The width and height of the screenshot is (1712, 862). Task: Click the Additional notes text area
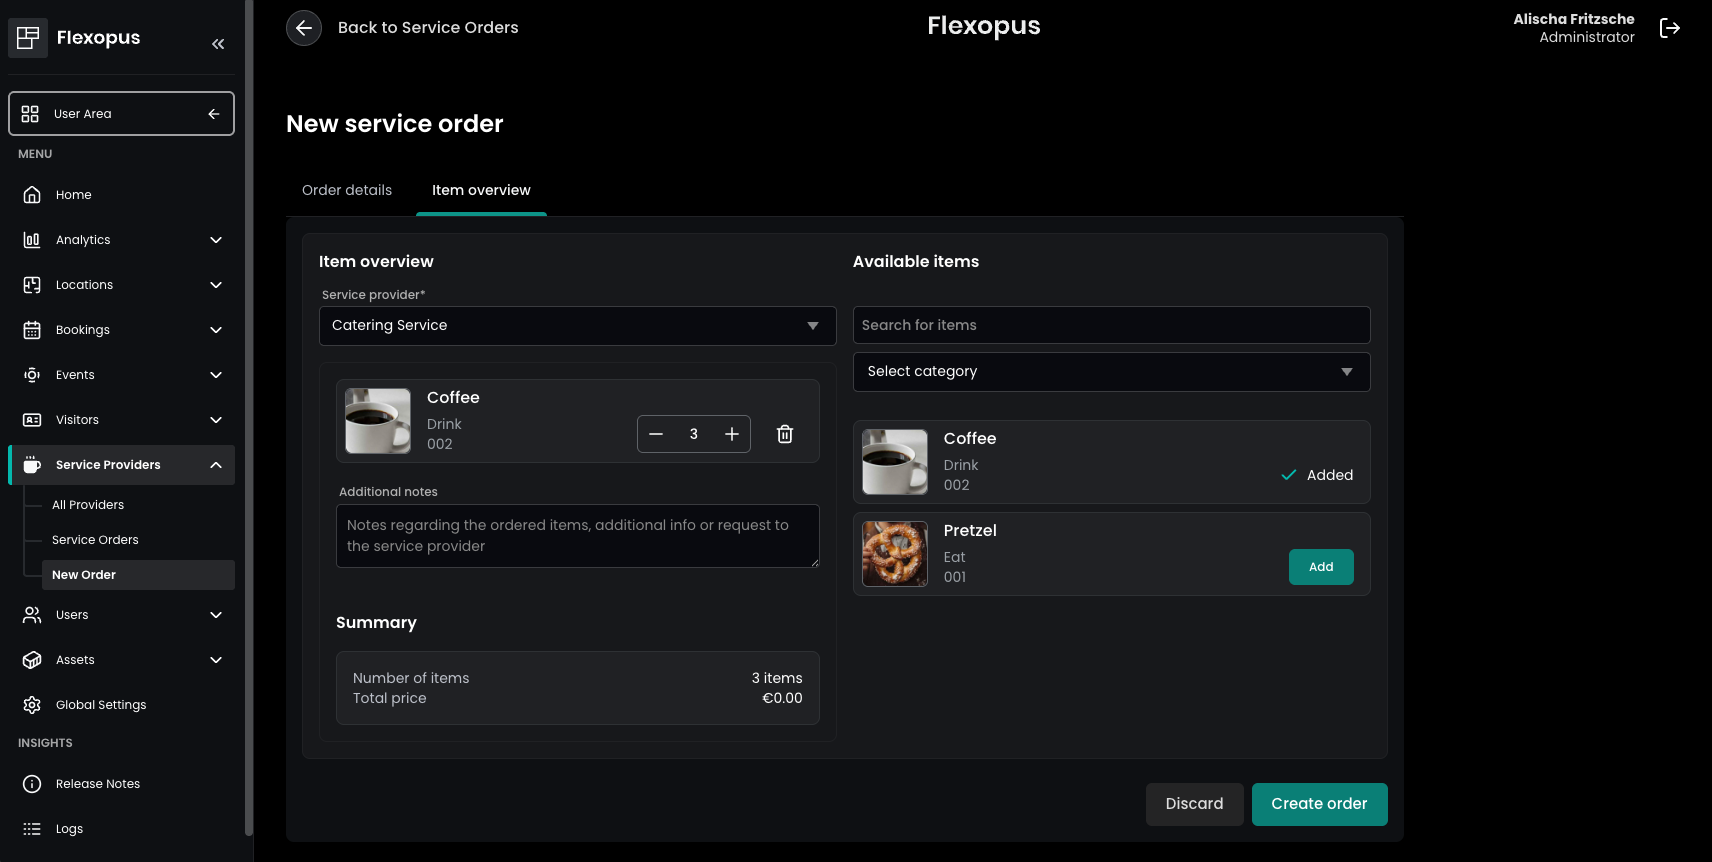(x=577, y=536)
